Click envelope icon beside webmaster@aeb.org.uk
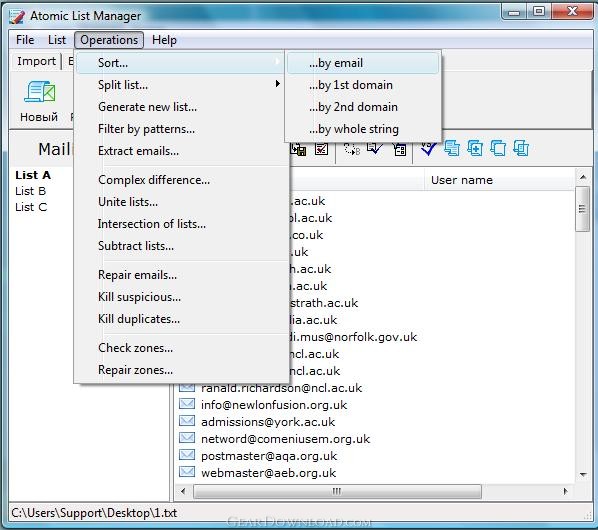The width and height of the screenshot is (598, 530). click(x=187, y=472)
